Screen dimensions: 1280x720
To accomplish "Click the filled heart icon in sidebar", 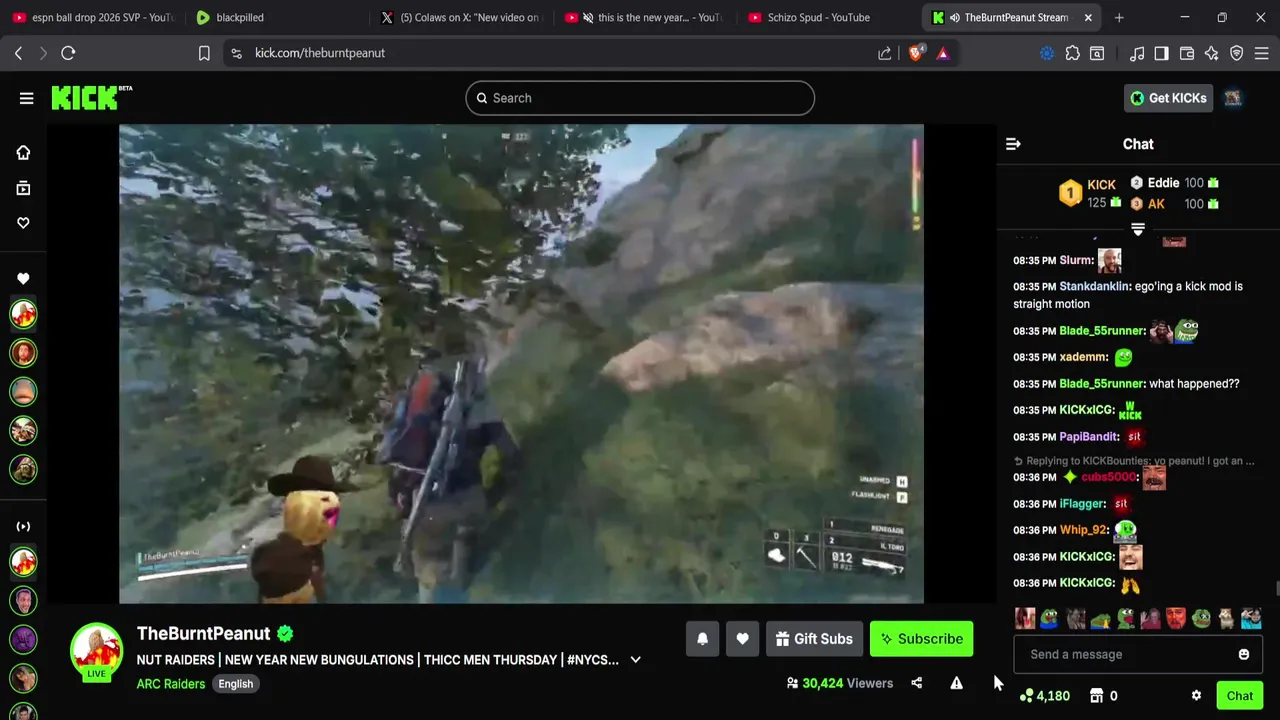I will click(23, 279).
